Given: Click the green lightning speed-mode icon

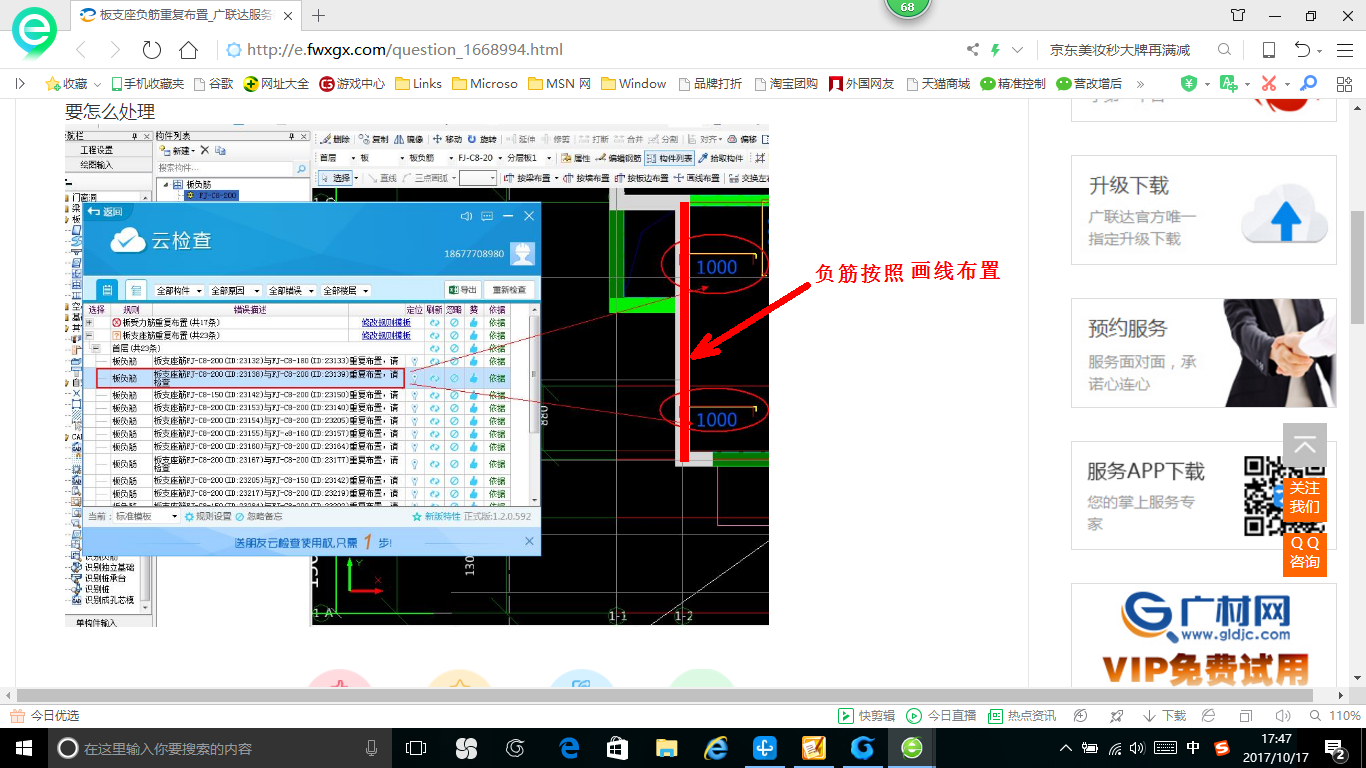Looking at the screenshot, I should [995, 50].
